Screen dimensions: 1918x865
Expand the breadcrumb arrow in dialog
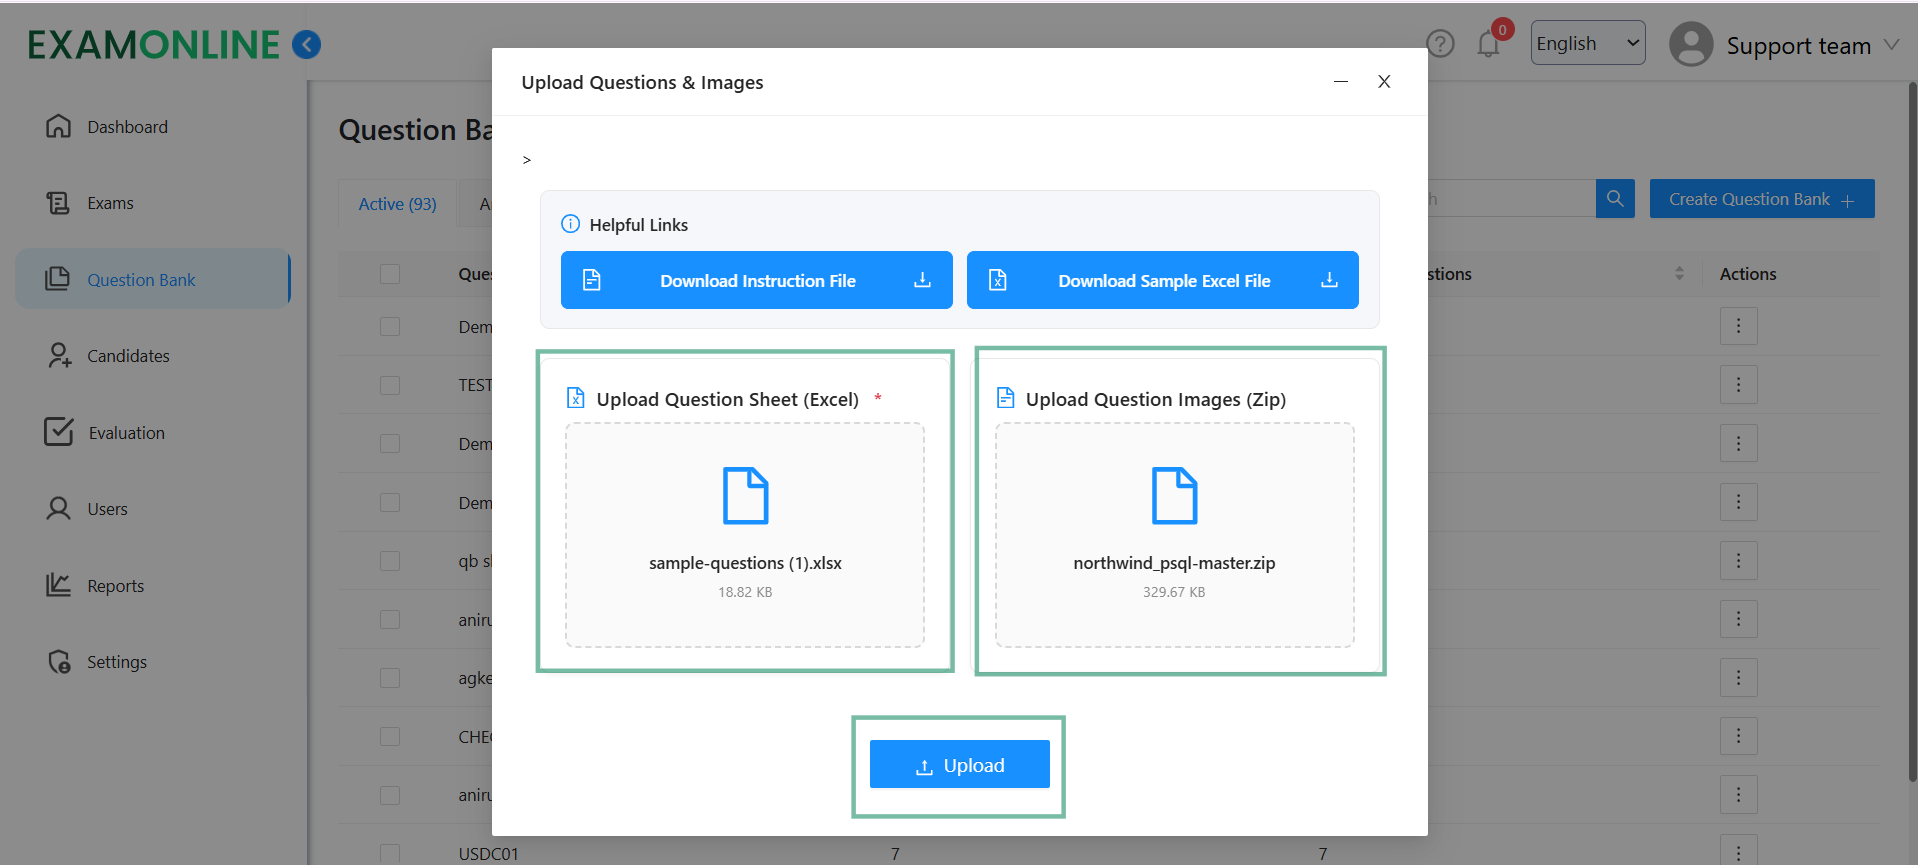(527, 160)
